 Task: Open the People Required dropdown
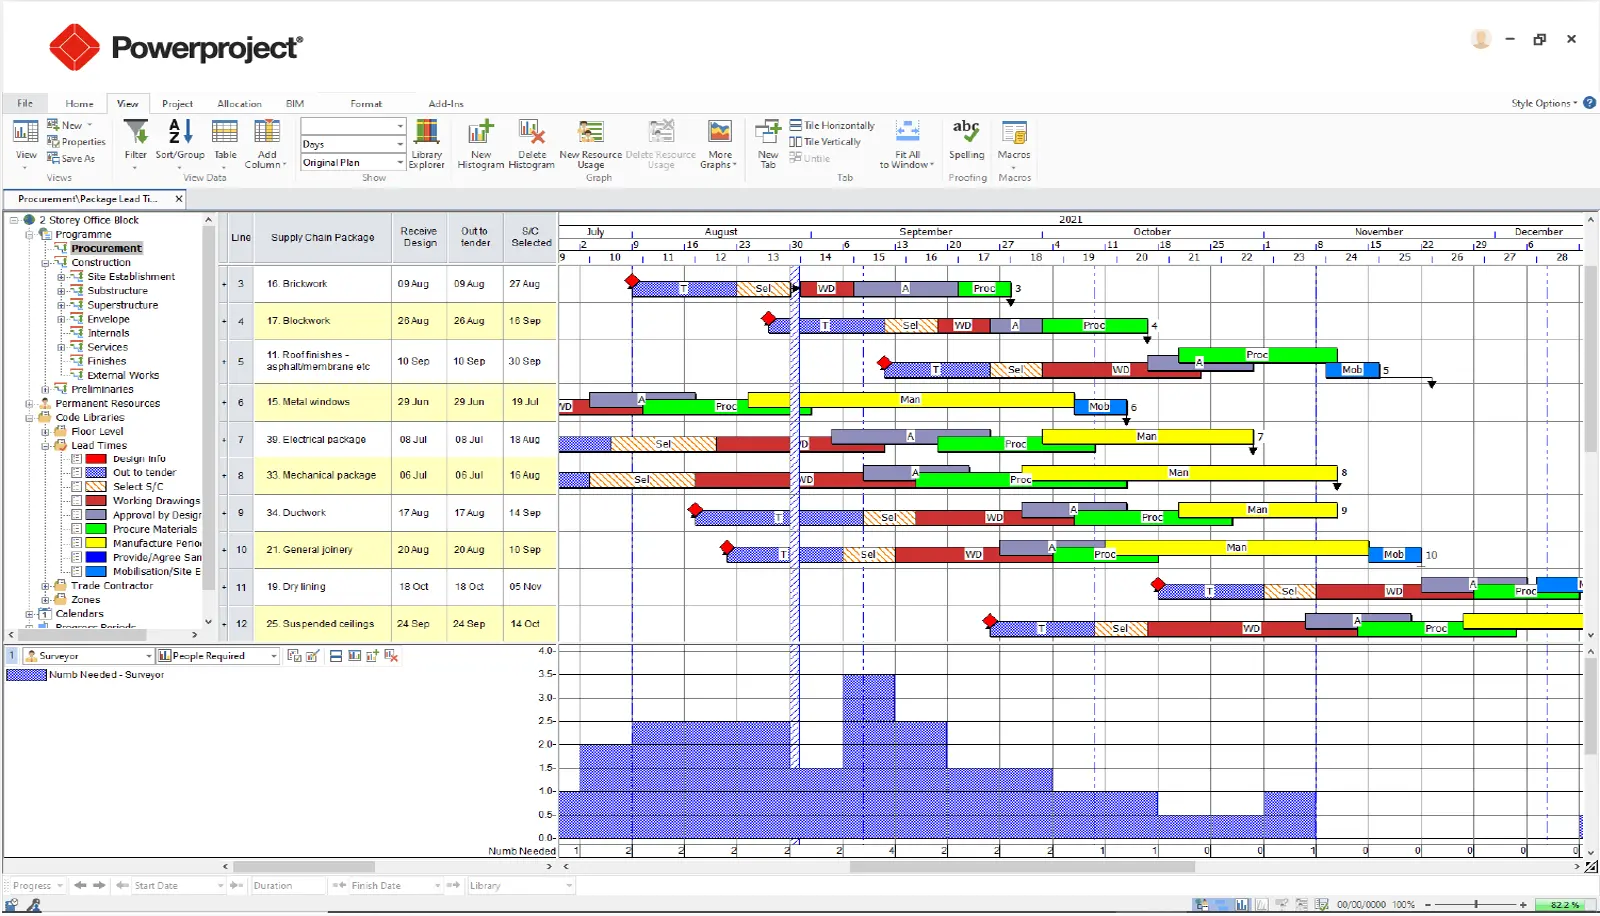[274, 655]
